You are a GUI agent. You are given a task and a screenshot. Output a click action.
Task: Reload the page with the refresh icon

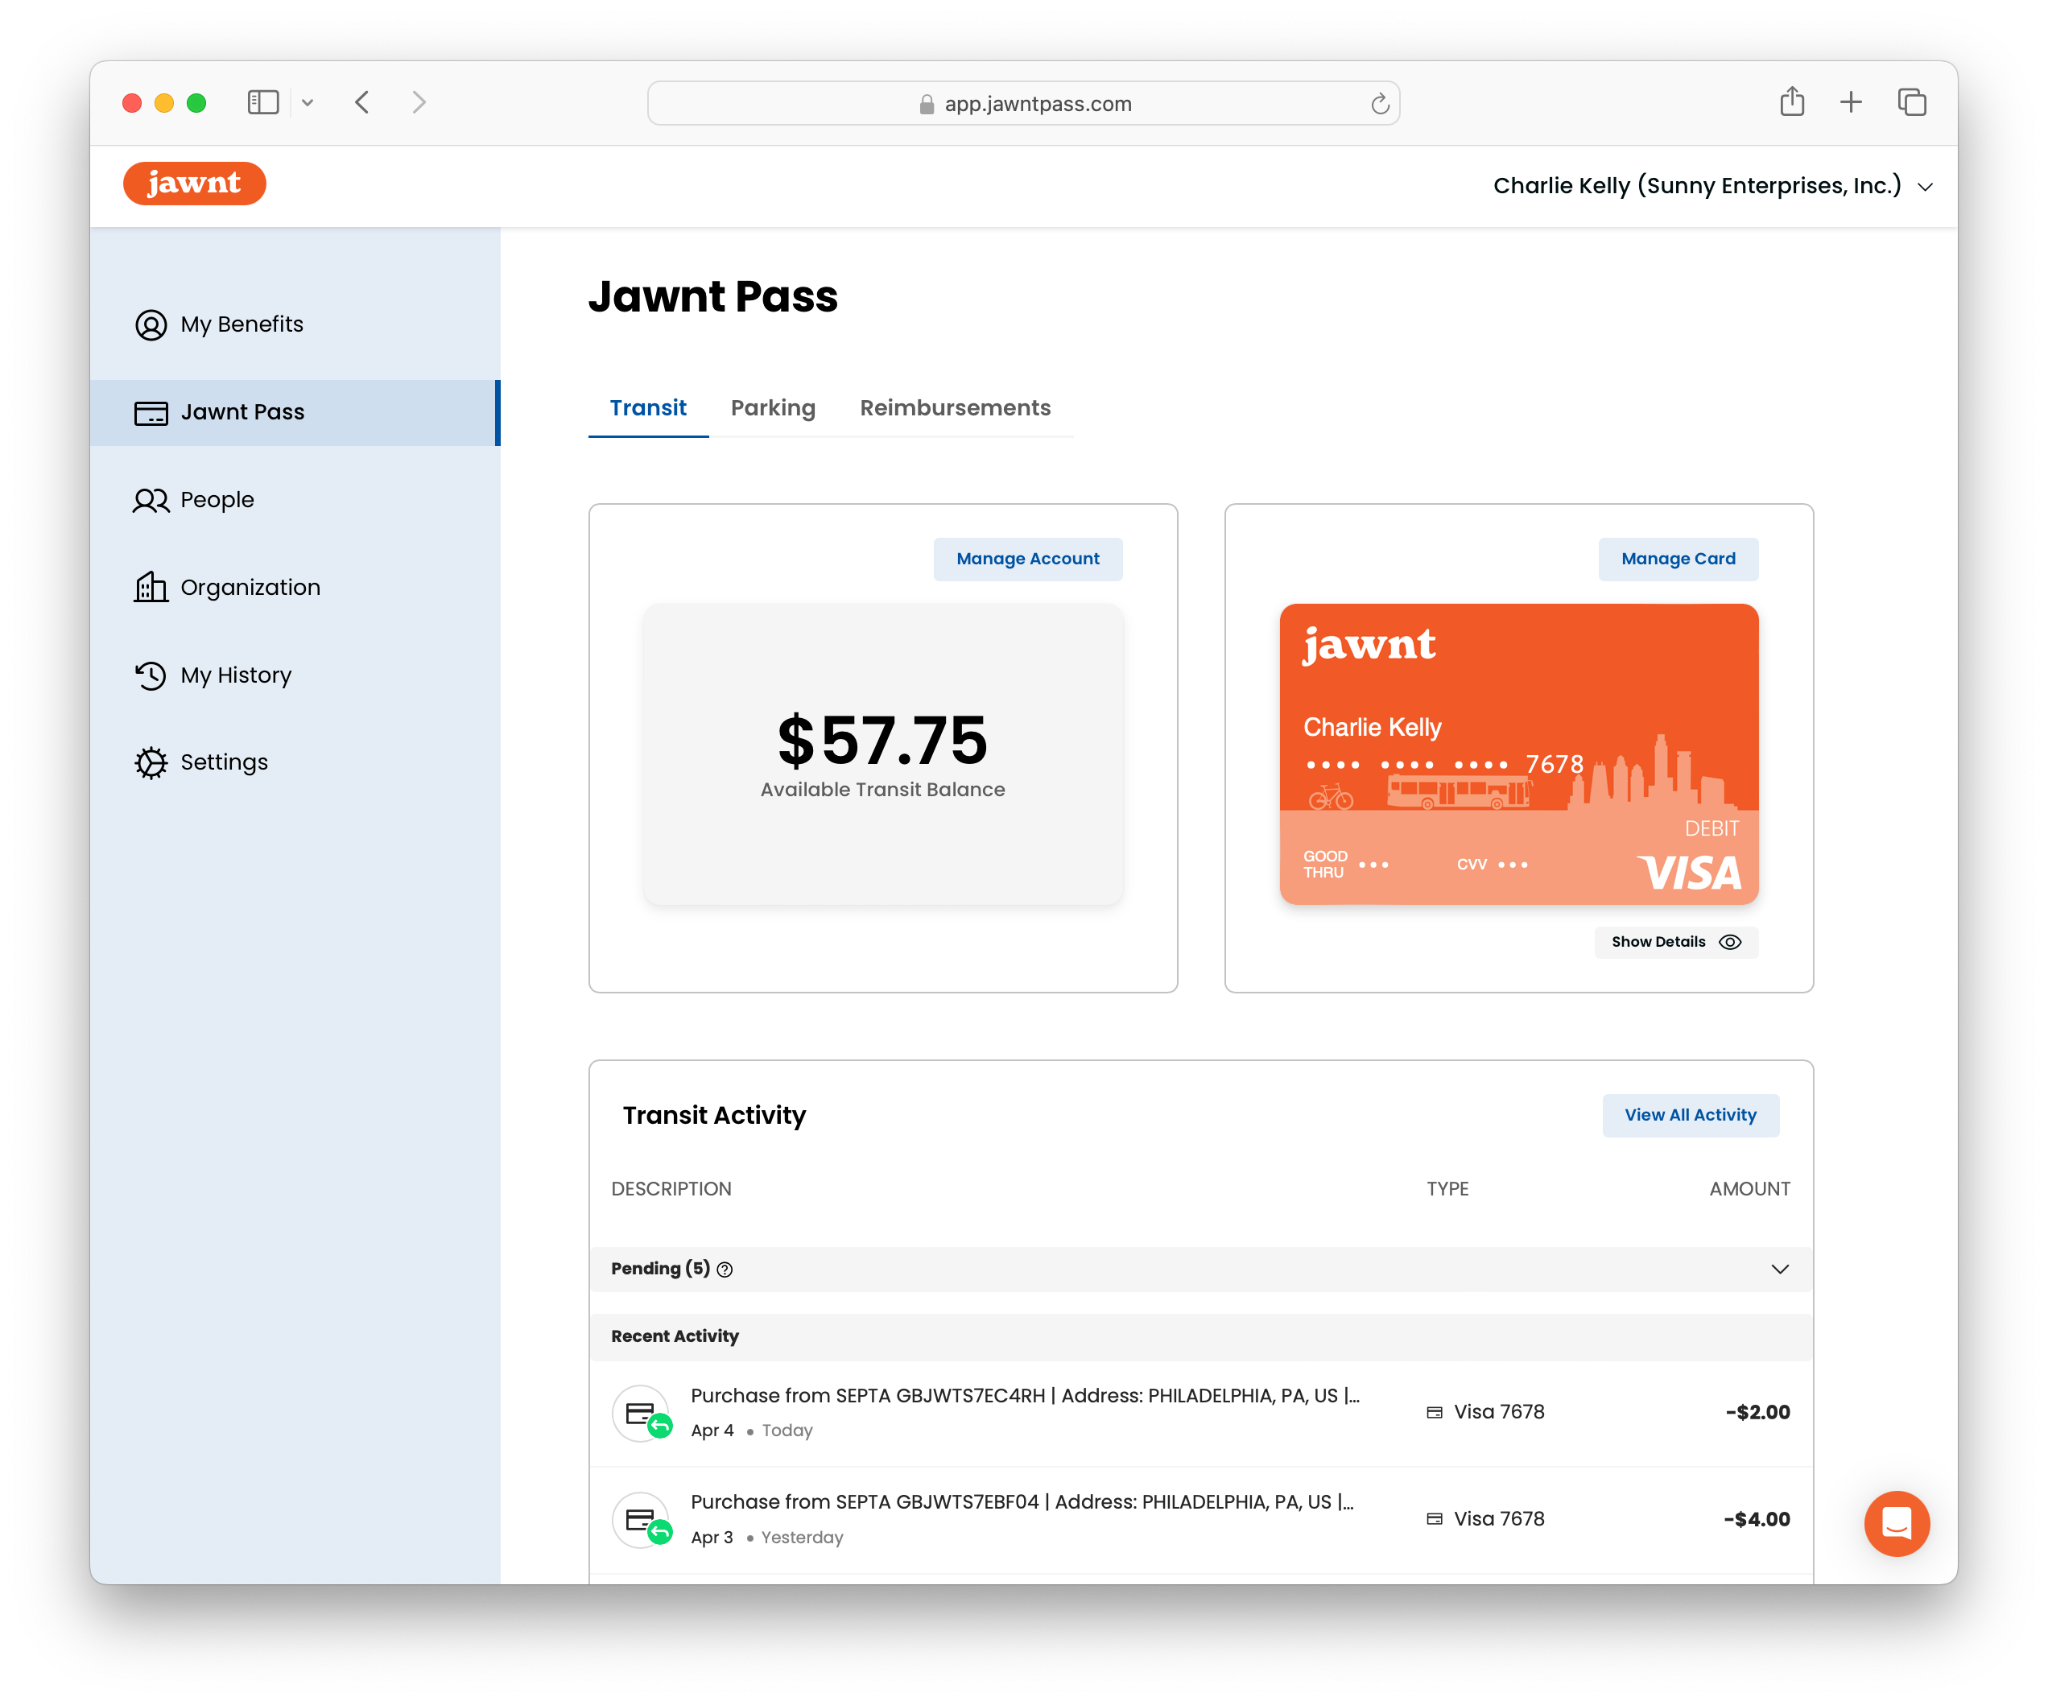1380,104
